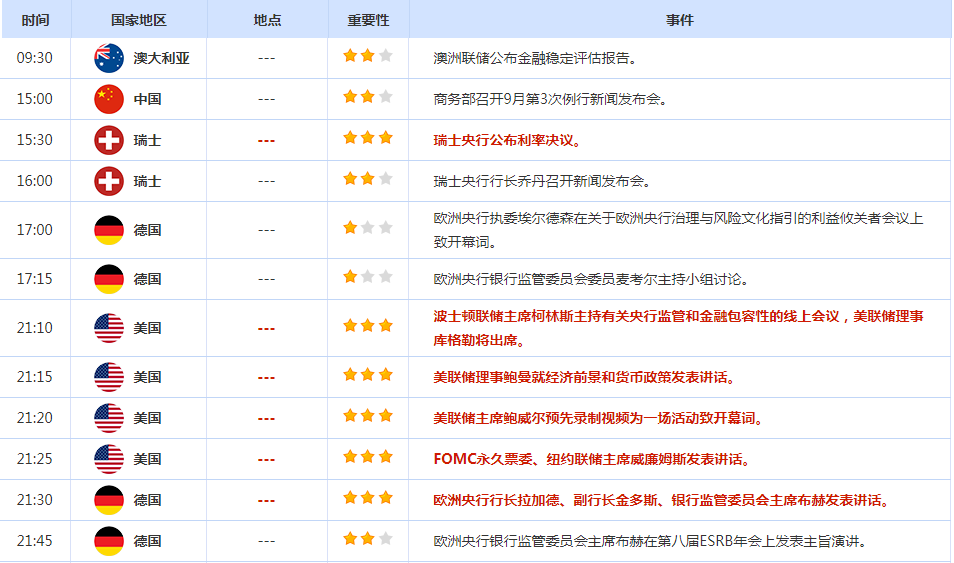
Task: Click 德国 label in the 21:45 row
Action: (x=147, y=542)
